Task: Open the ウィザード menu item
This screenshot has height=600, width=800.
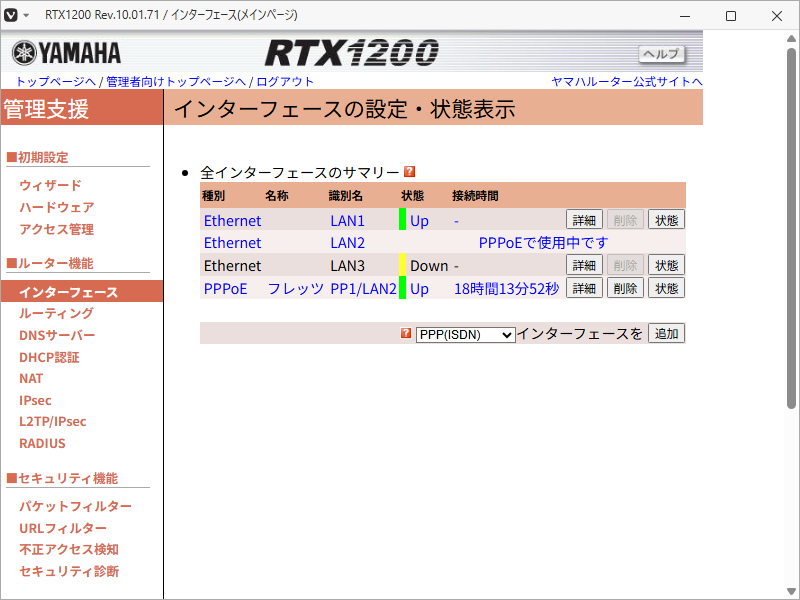Action: pyautogui.click(x=51, y=185)
